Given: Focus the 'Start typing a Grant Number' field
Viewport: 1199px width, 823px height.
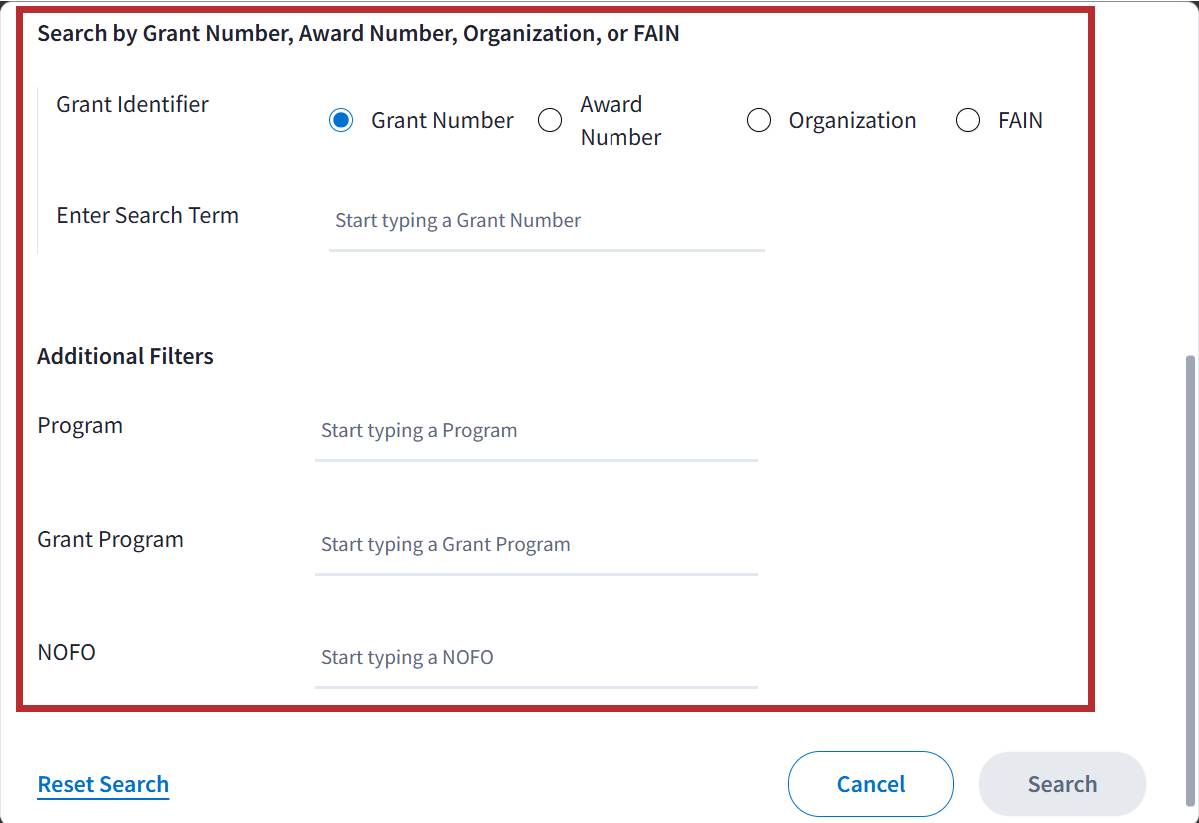Looking at the screenshot, I should click(x=546, y=221).
